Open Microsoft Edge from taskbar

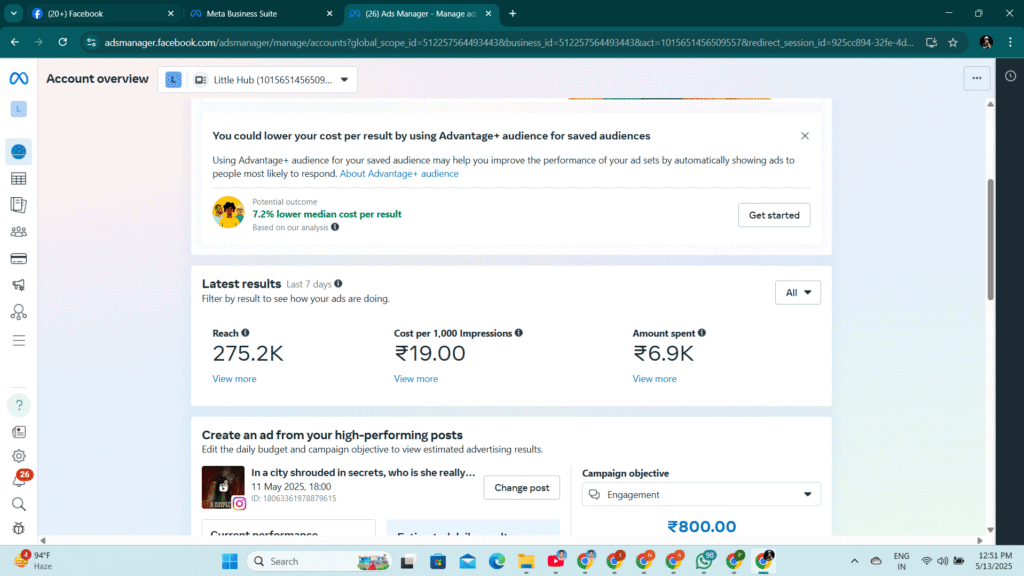tap(497, 562)
